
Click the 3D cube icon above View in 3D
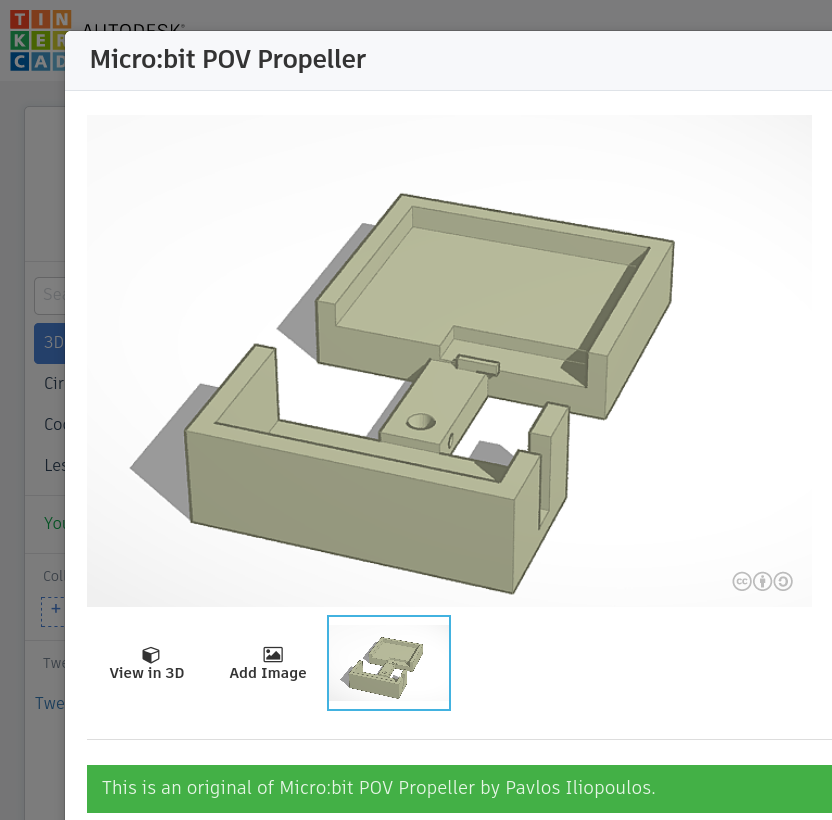click(x=151, y=654)
